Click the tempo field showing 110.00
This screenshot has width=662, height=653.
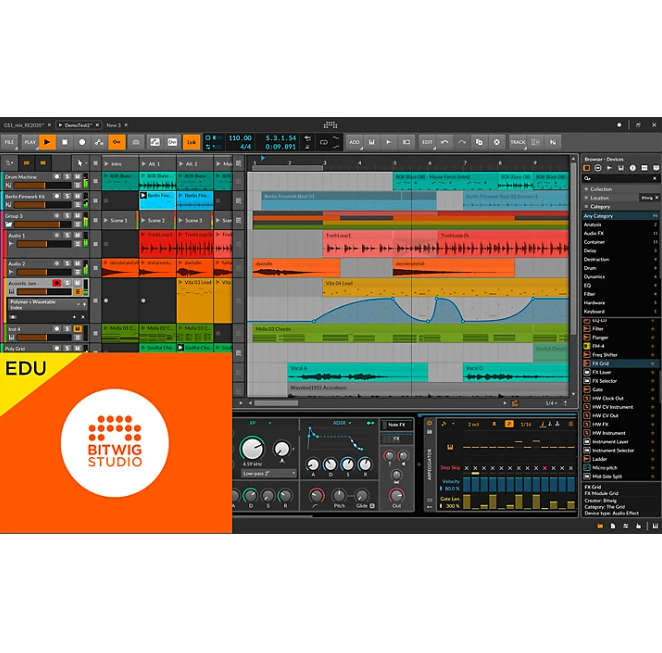coord(240,138)
